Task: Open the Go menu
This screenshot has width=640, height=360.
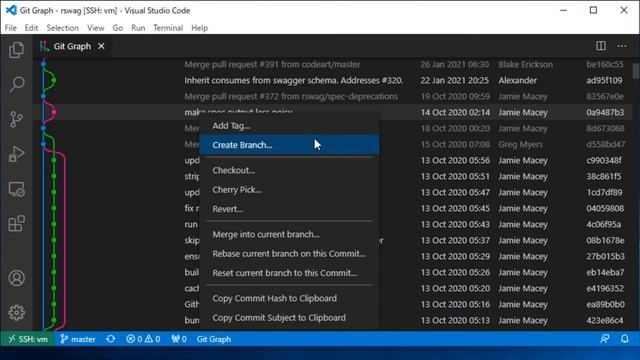Action: click(x=118, y=28)
